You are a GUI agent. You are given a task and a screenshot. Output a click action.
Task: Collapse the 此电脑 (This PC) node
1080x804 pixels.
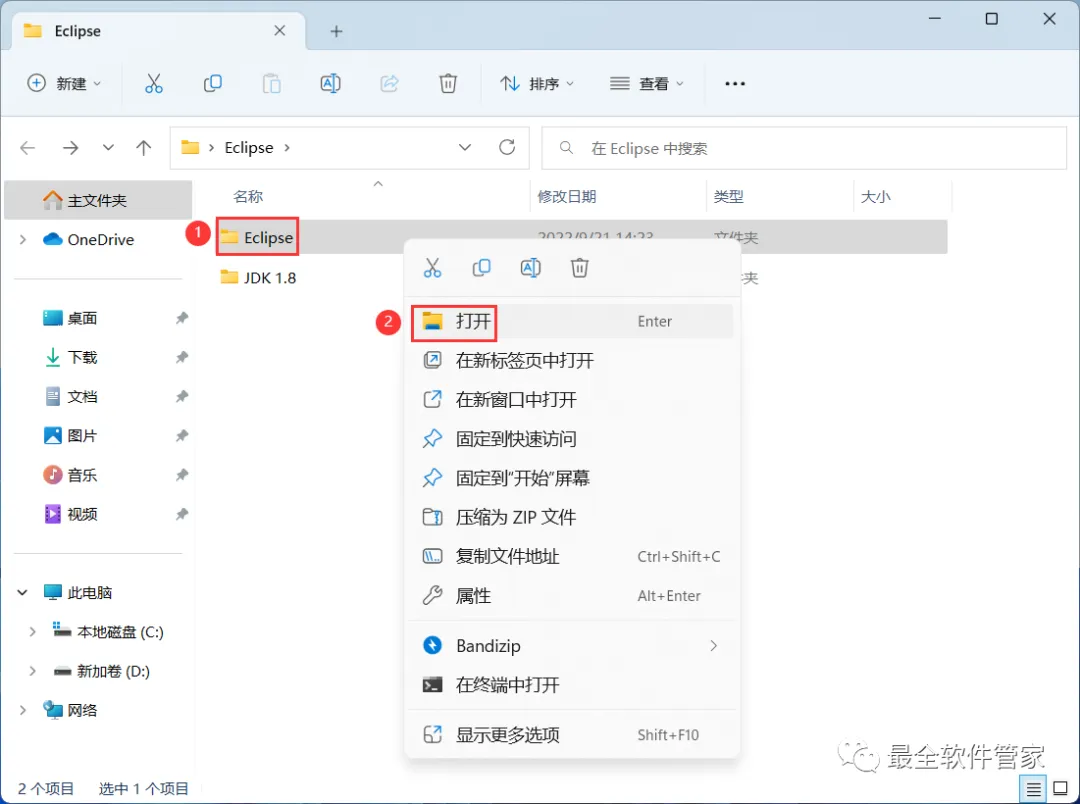pyautogui.click(x=23, y=592)
